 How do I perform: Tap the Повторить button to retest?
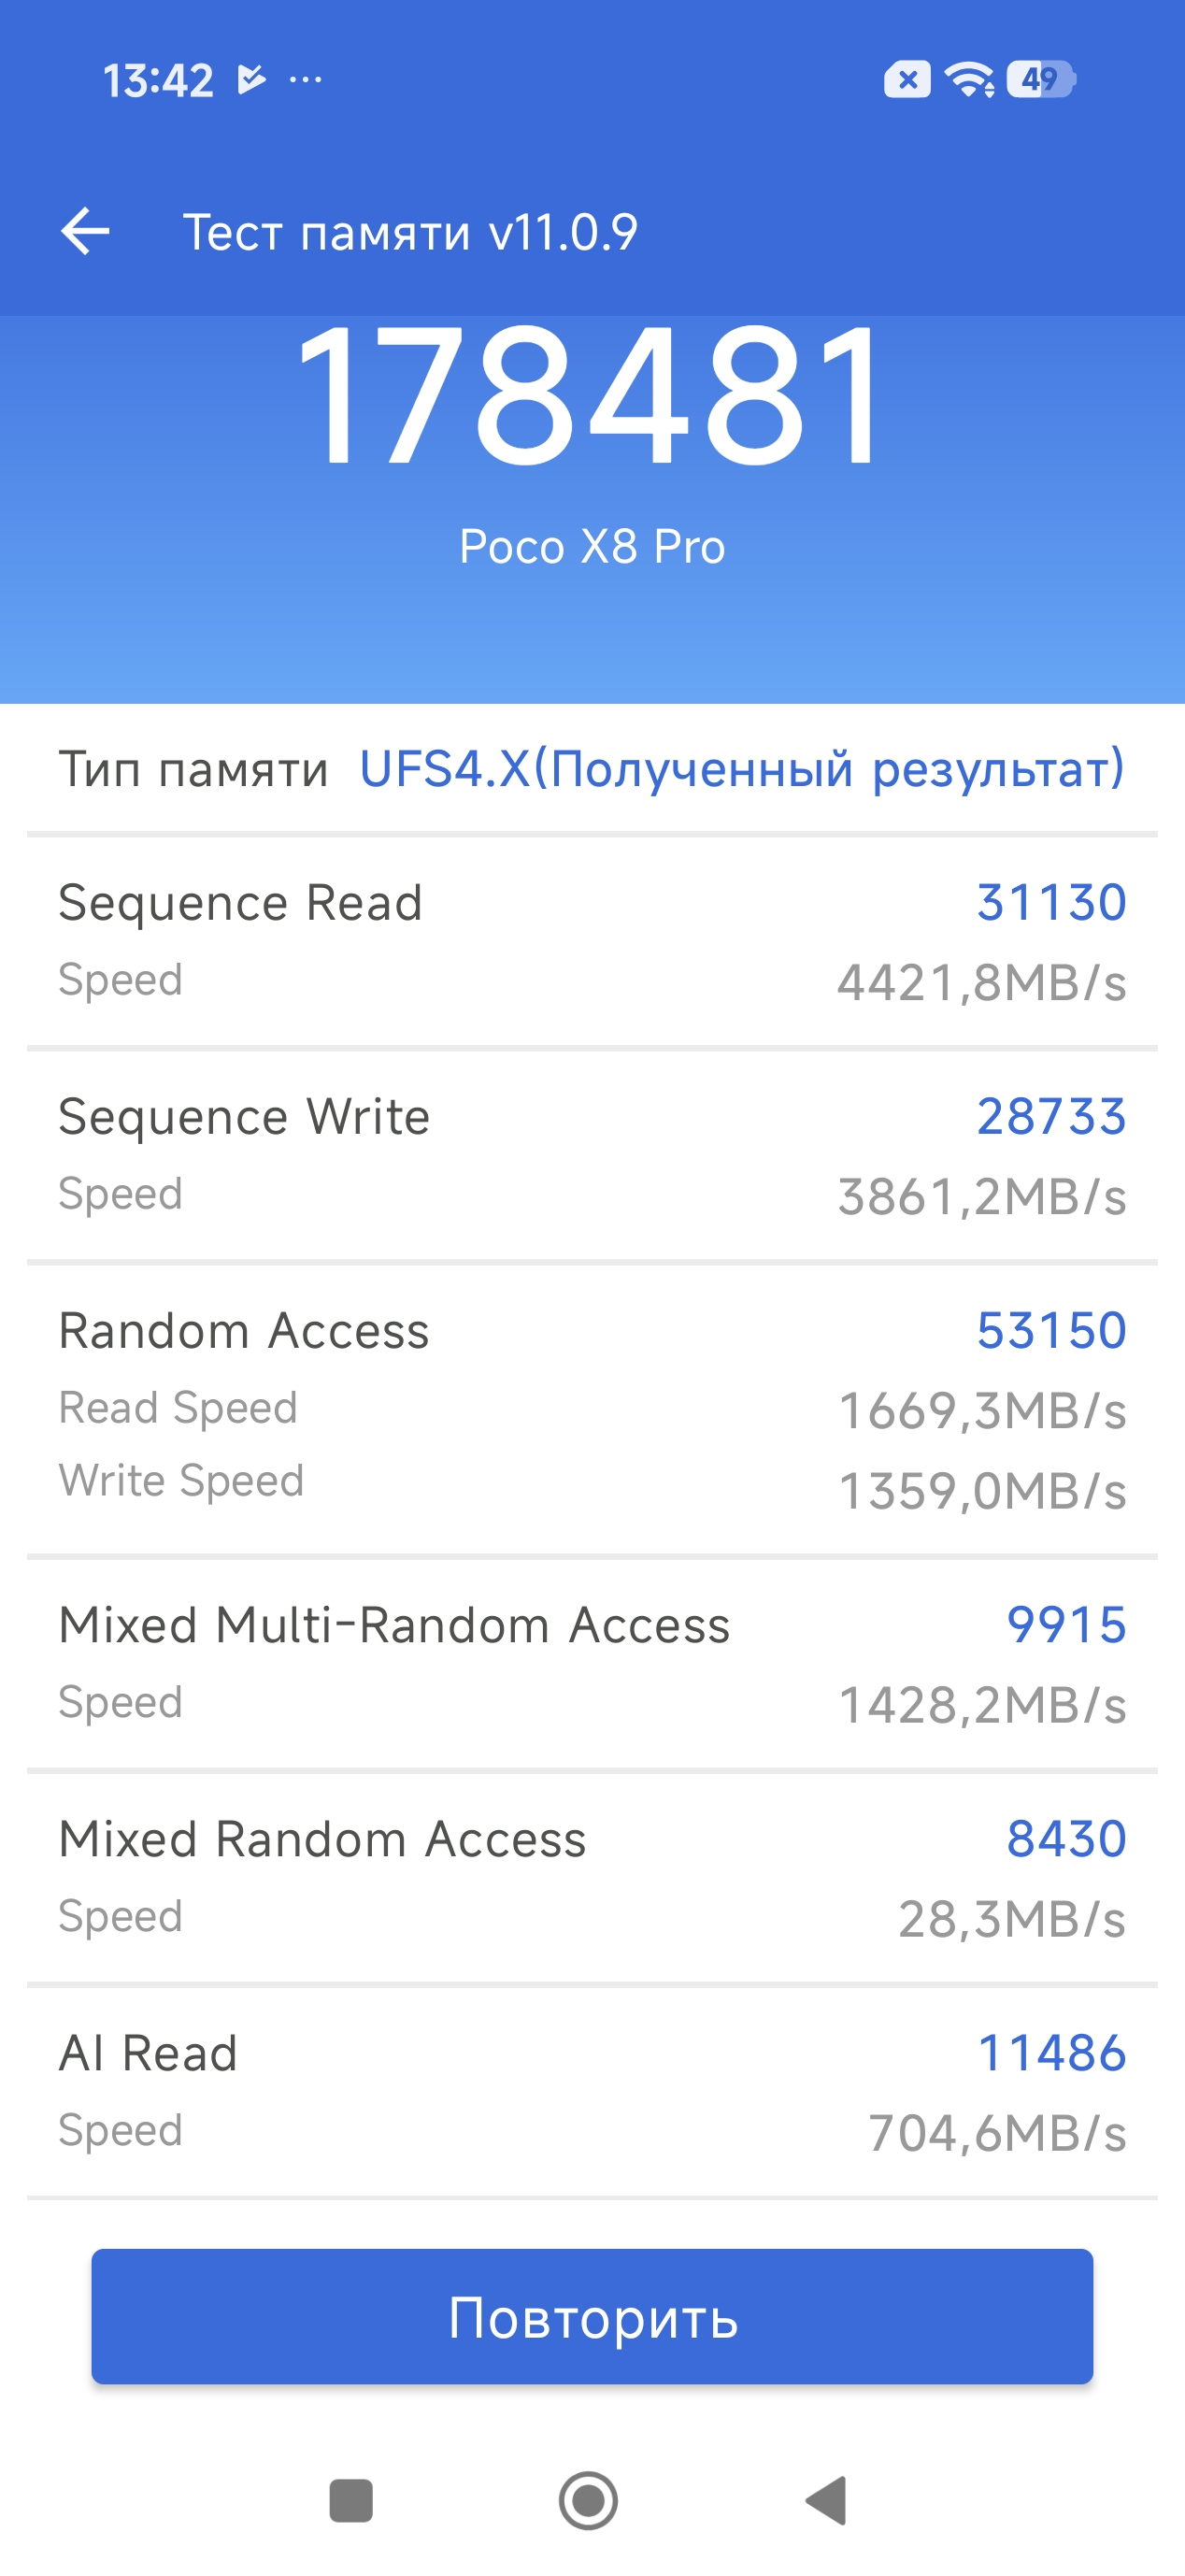(x=592, y=2317)
